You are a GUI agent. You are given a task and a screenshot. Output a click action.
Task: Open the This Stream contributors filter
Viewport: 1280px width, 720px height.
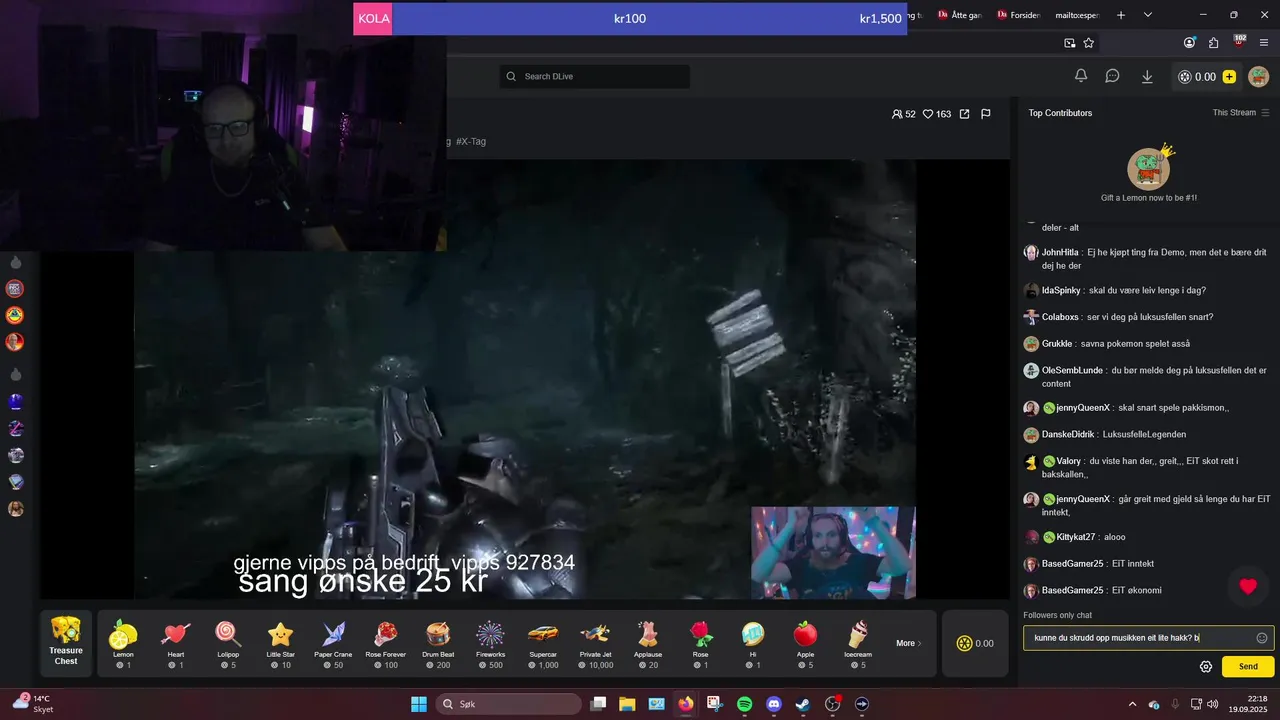[x=1241, y=112]
